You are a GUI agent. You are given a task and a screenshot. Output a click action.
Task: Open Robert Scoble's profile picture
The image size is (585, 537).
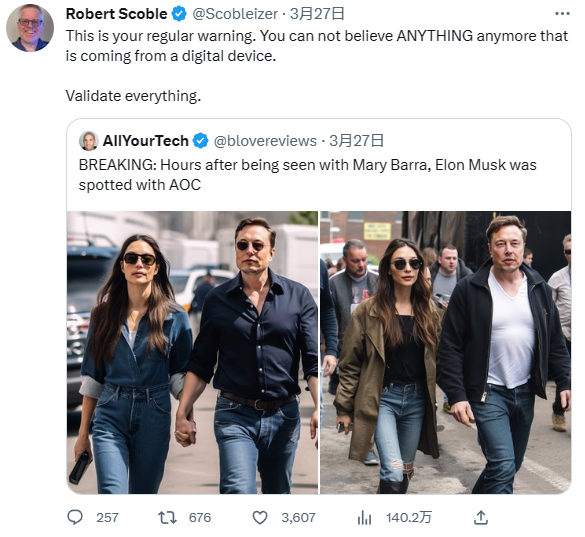[30, 28]
